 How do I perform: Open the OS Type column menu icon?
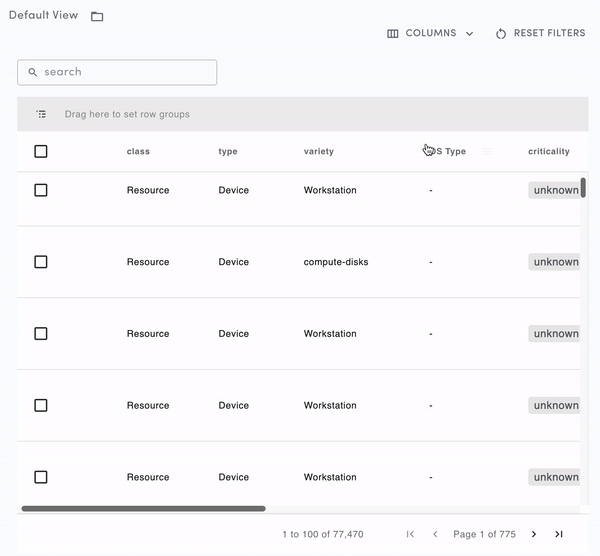487,151
